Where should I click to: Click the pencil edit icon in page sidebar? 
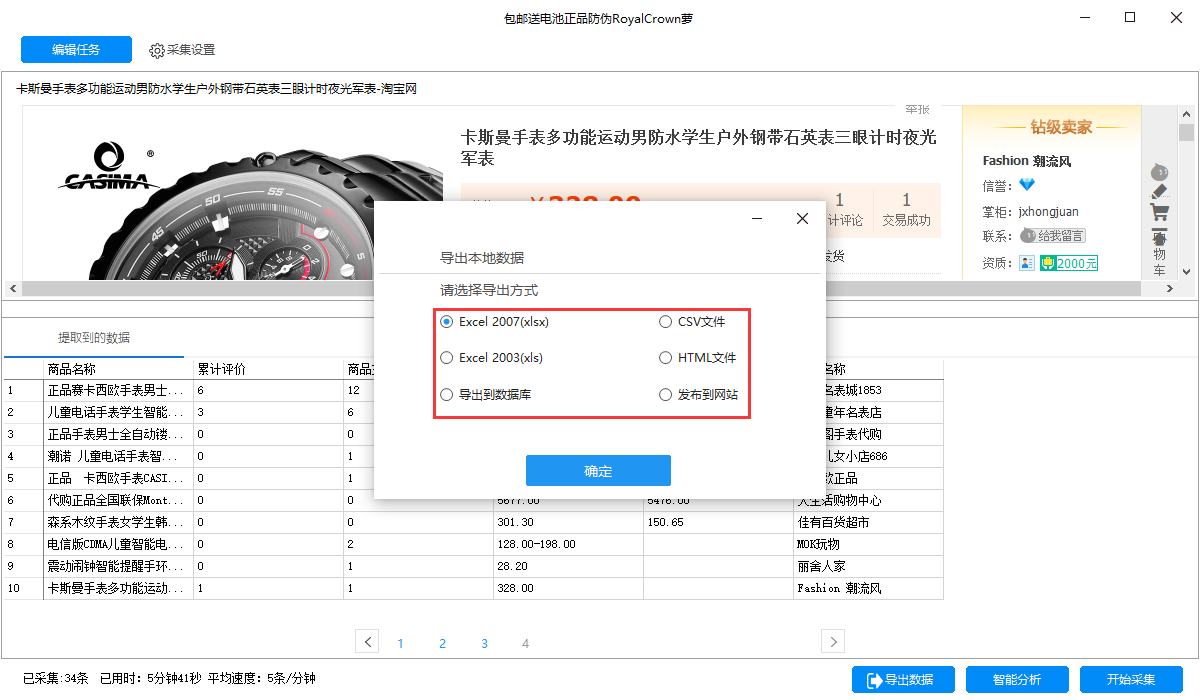coord(1159,191)
